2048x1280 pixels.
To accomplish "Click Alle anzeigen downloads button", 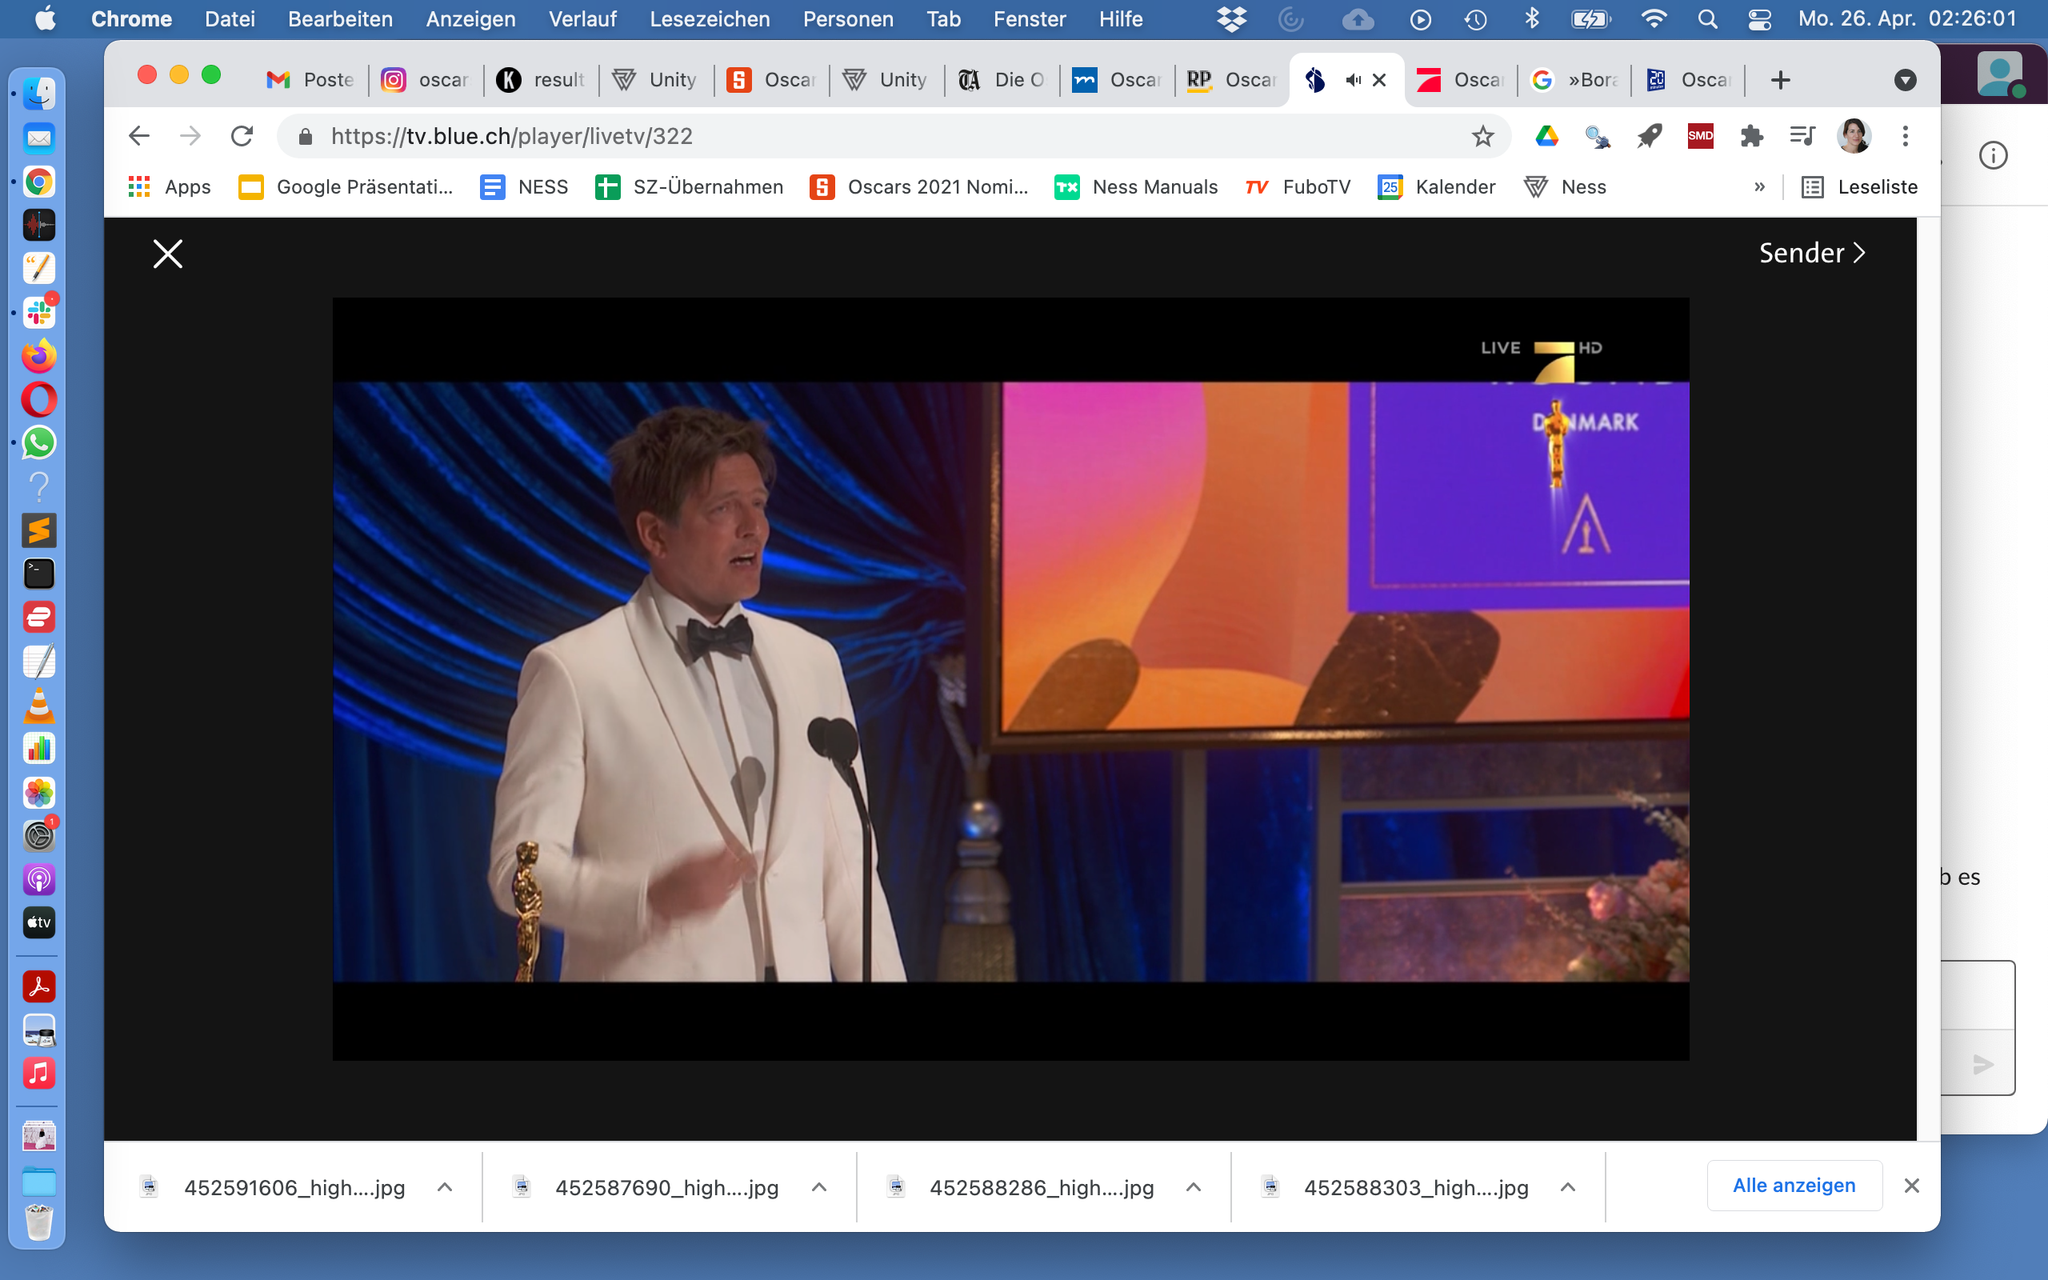I will (x=1794, y=1185).
